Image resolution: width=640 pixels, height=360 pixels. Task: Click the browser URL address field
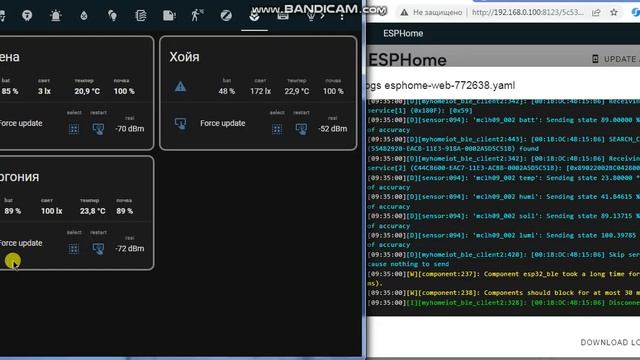pos(528,12)
